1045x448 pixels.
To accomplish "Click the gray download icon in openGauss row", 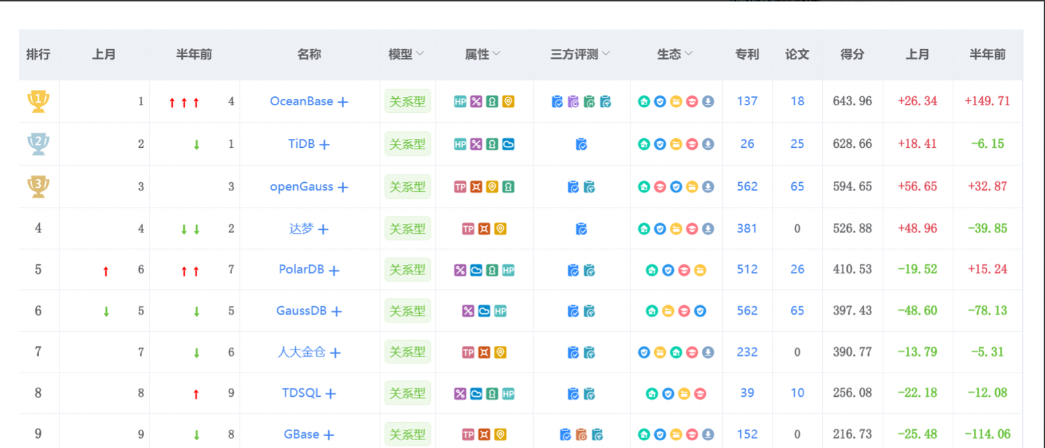I will coord(708,187).
